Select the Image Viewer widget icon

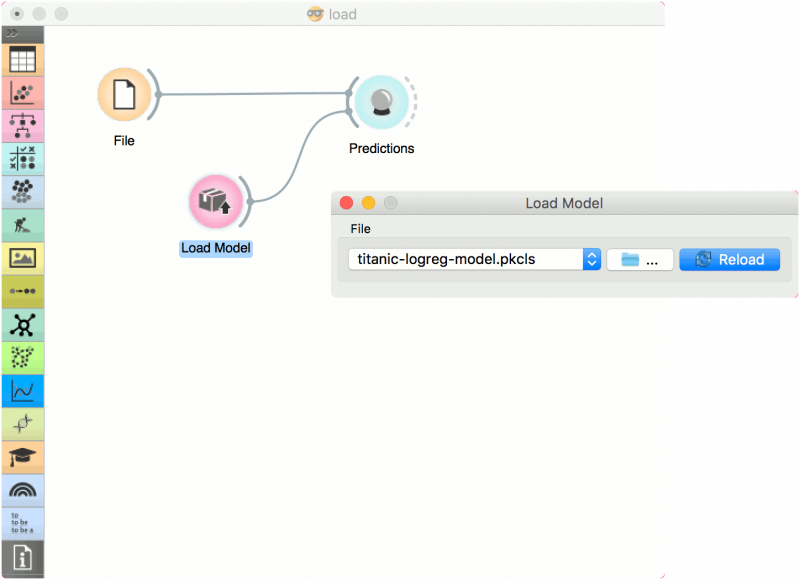(22, 258)
